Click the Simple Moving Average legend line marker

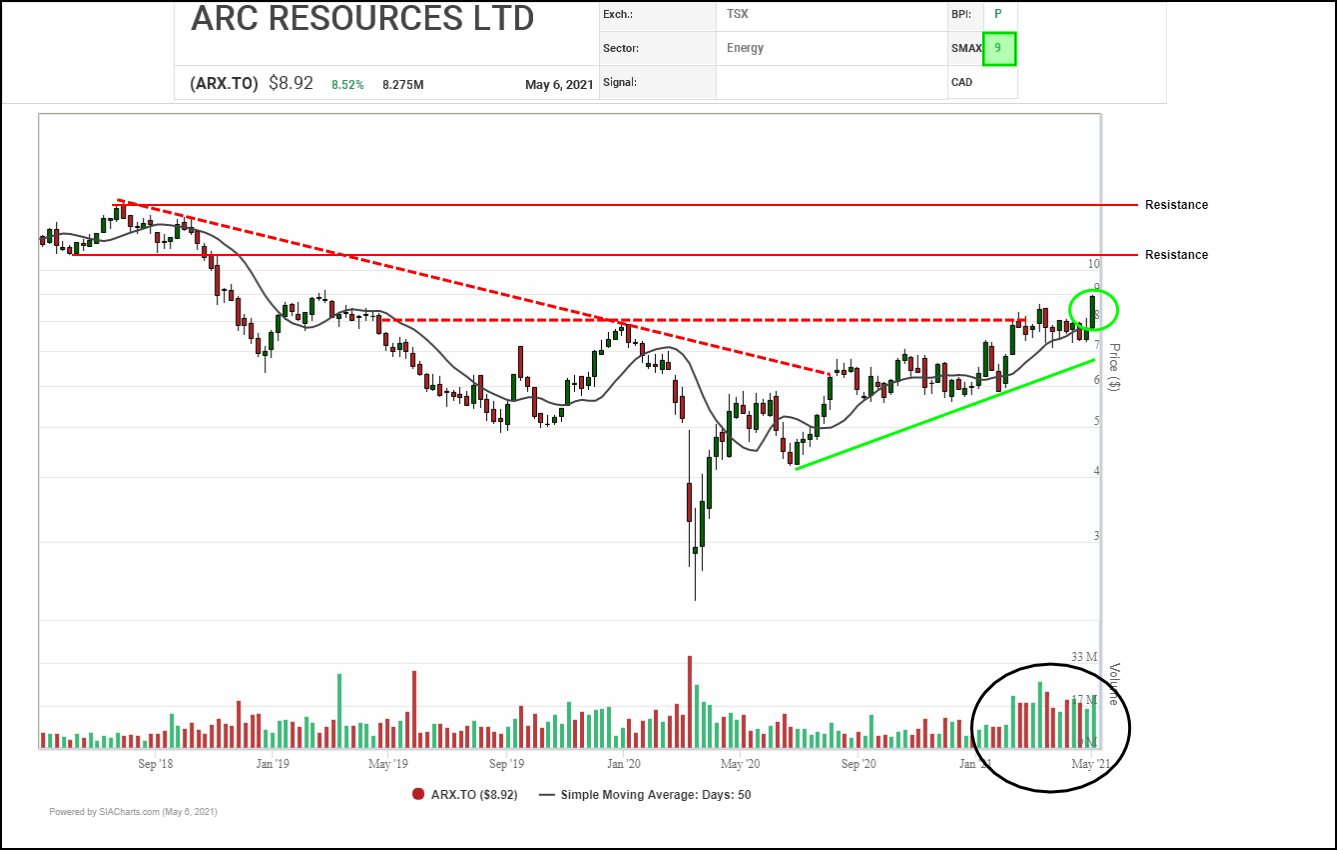point(546,795)
